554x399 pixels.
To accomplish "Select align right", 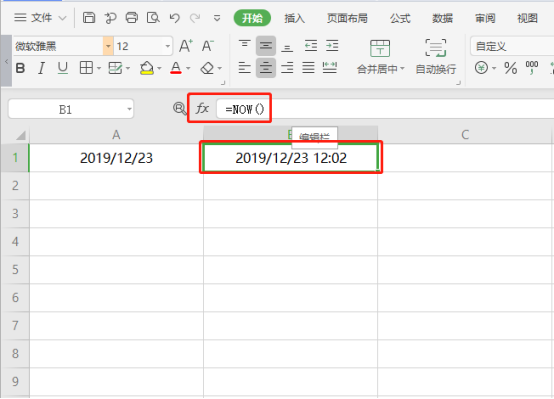I will [x=287, y=68].
